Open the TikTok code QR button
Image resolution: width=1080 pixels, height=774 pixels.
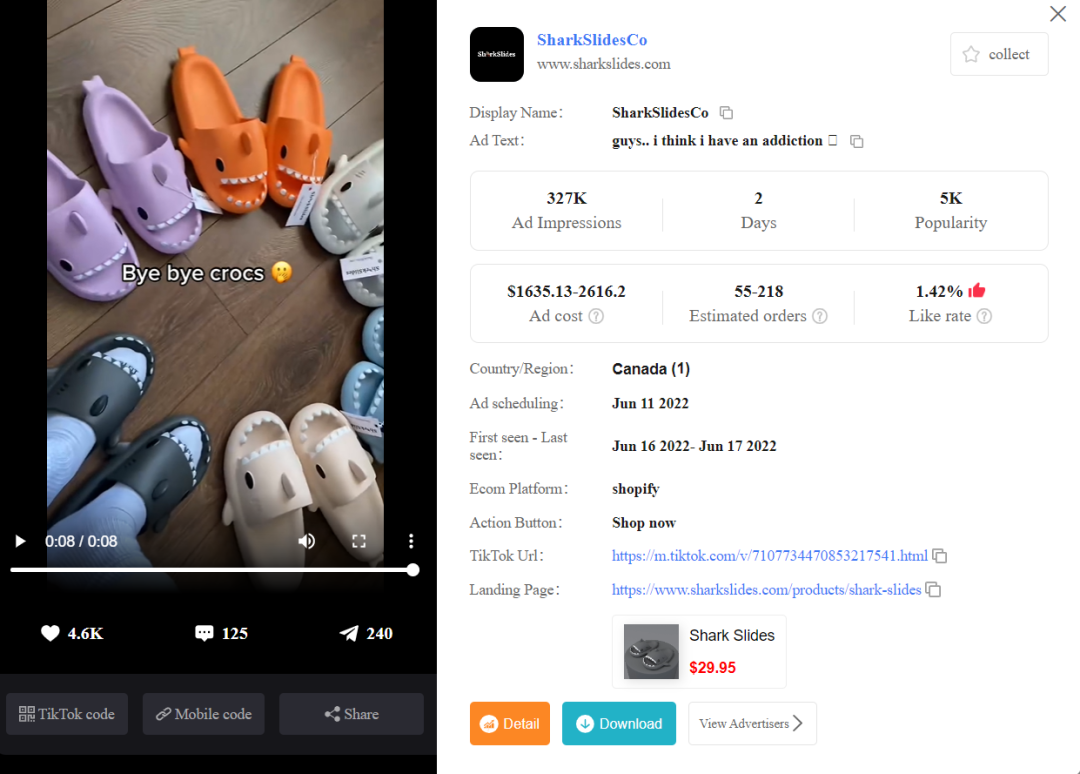point(67,714)
